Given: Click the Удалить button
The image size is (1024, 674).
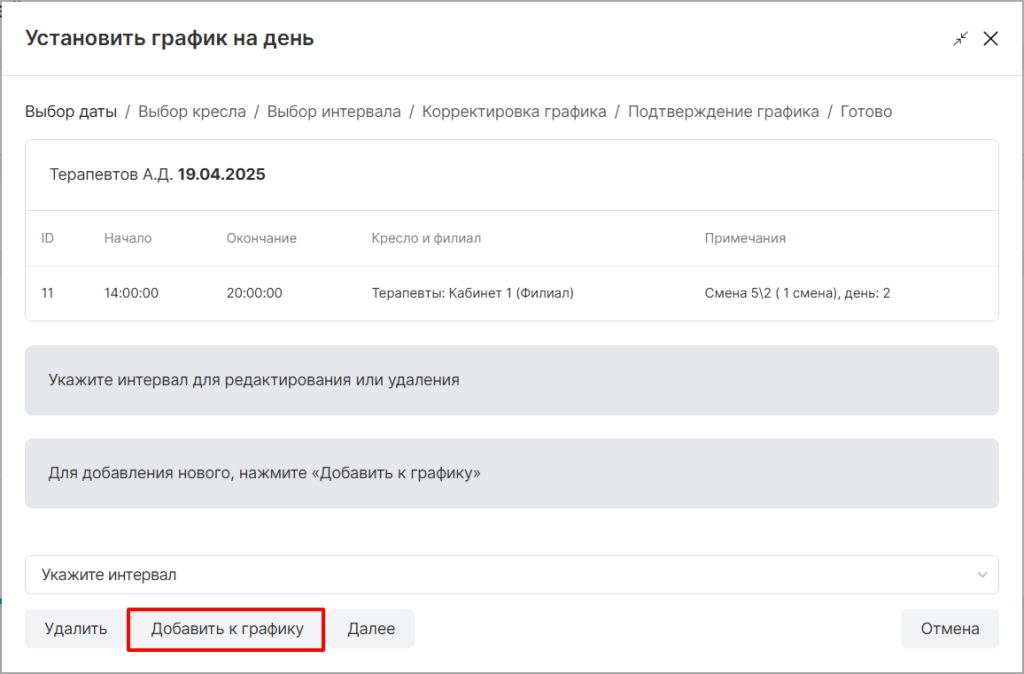Looking at the screenshot, I should tap(76, 629).
